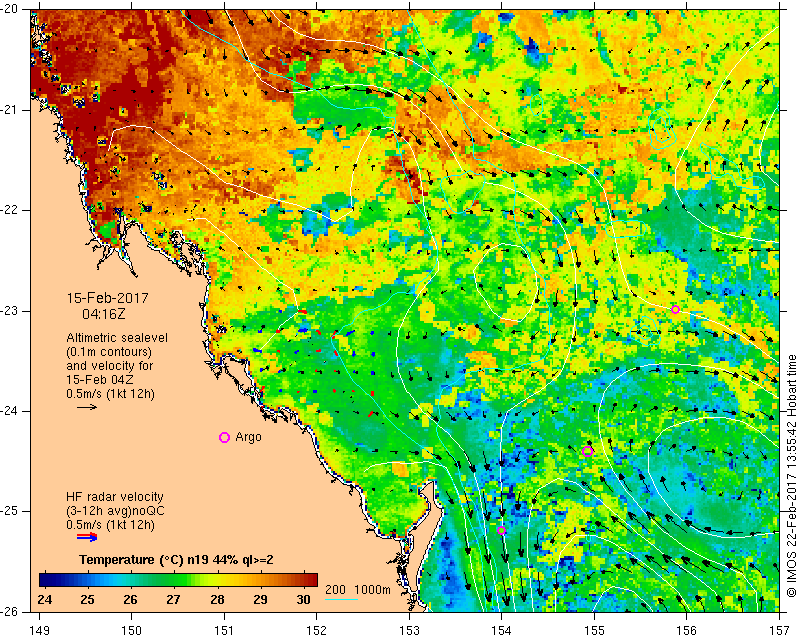Click the 'Altimetric sealevel' text
Viewport: 800px width, 640px height.
tap(117, 338)
